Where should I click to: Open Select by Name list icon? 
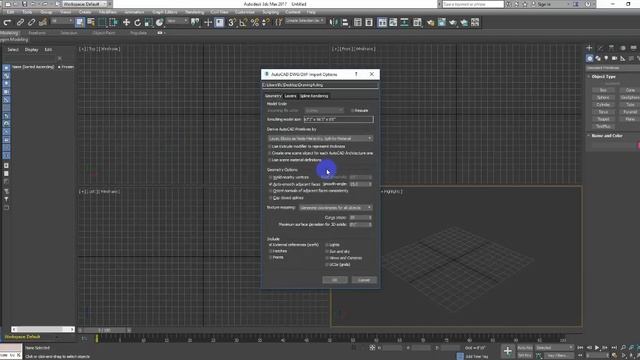coord(91,22)
